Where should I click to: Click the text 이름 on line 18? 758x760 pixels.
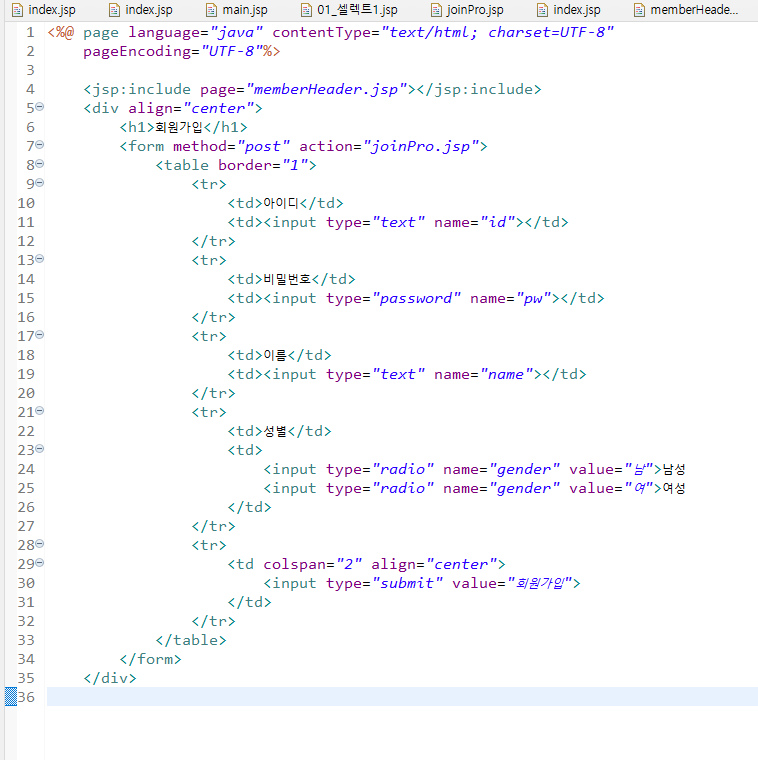[x=275, y=355]
